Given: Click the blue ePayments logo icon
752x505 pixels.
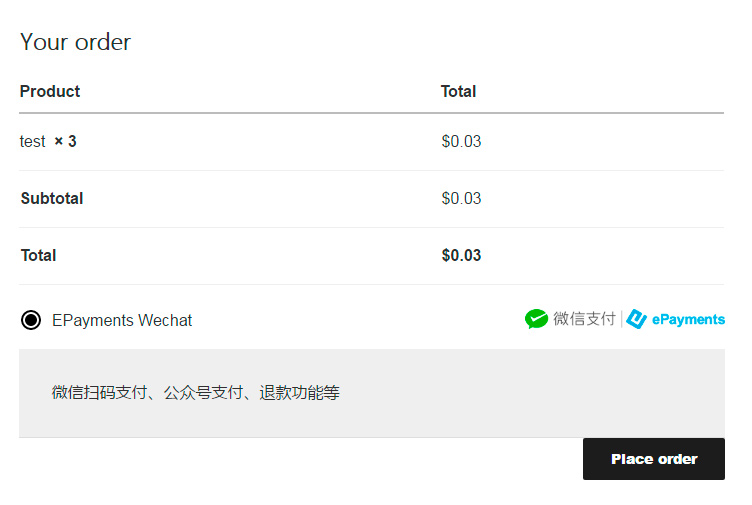Looking at the screenshot, I should pyautogui.click(x=636, y=319).
